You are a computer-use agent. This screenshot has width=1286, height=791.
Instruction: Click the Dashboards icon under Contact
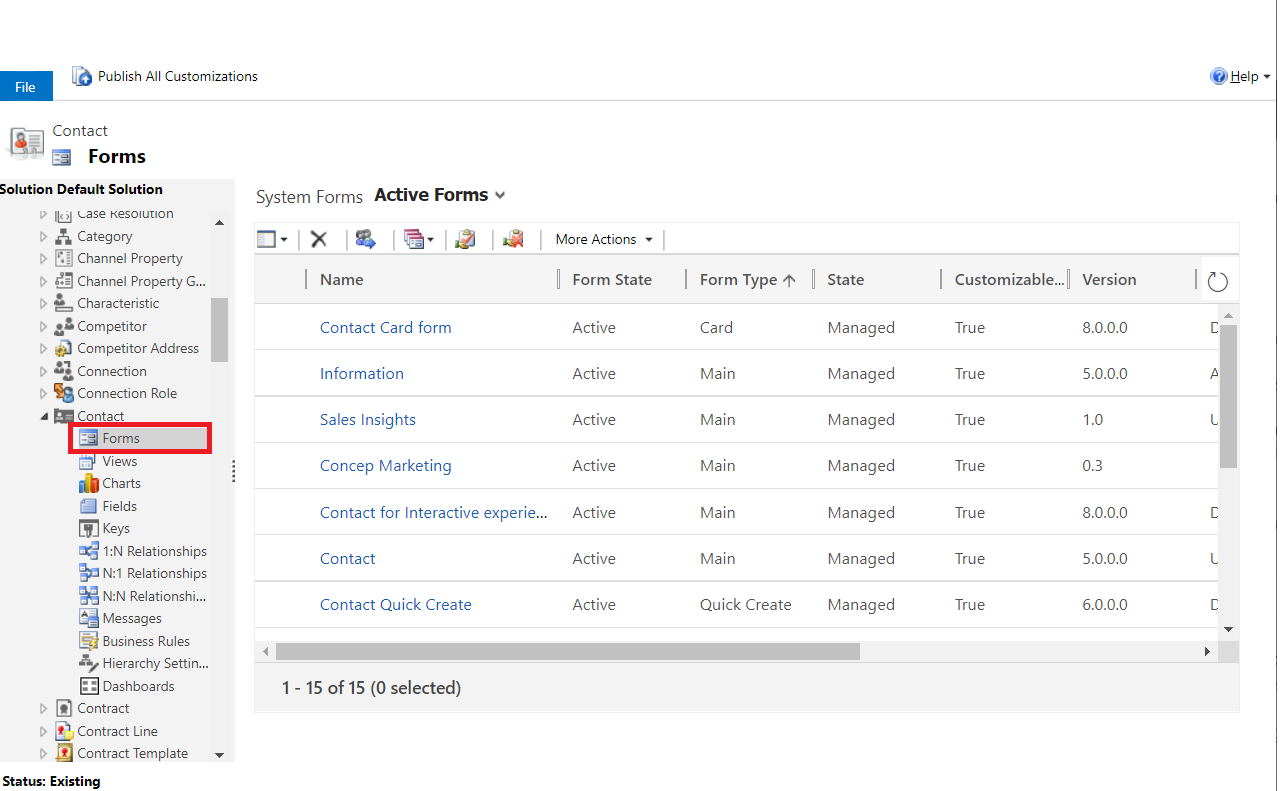88,686
